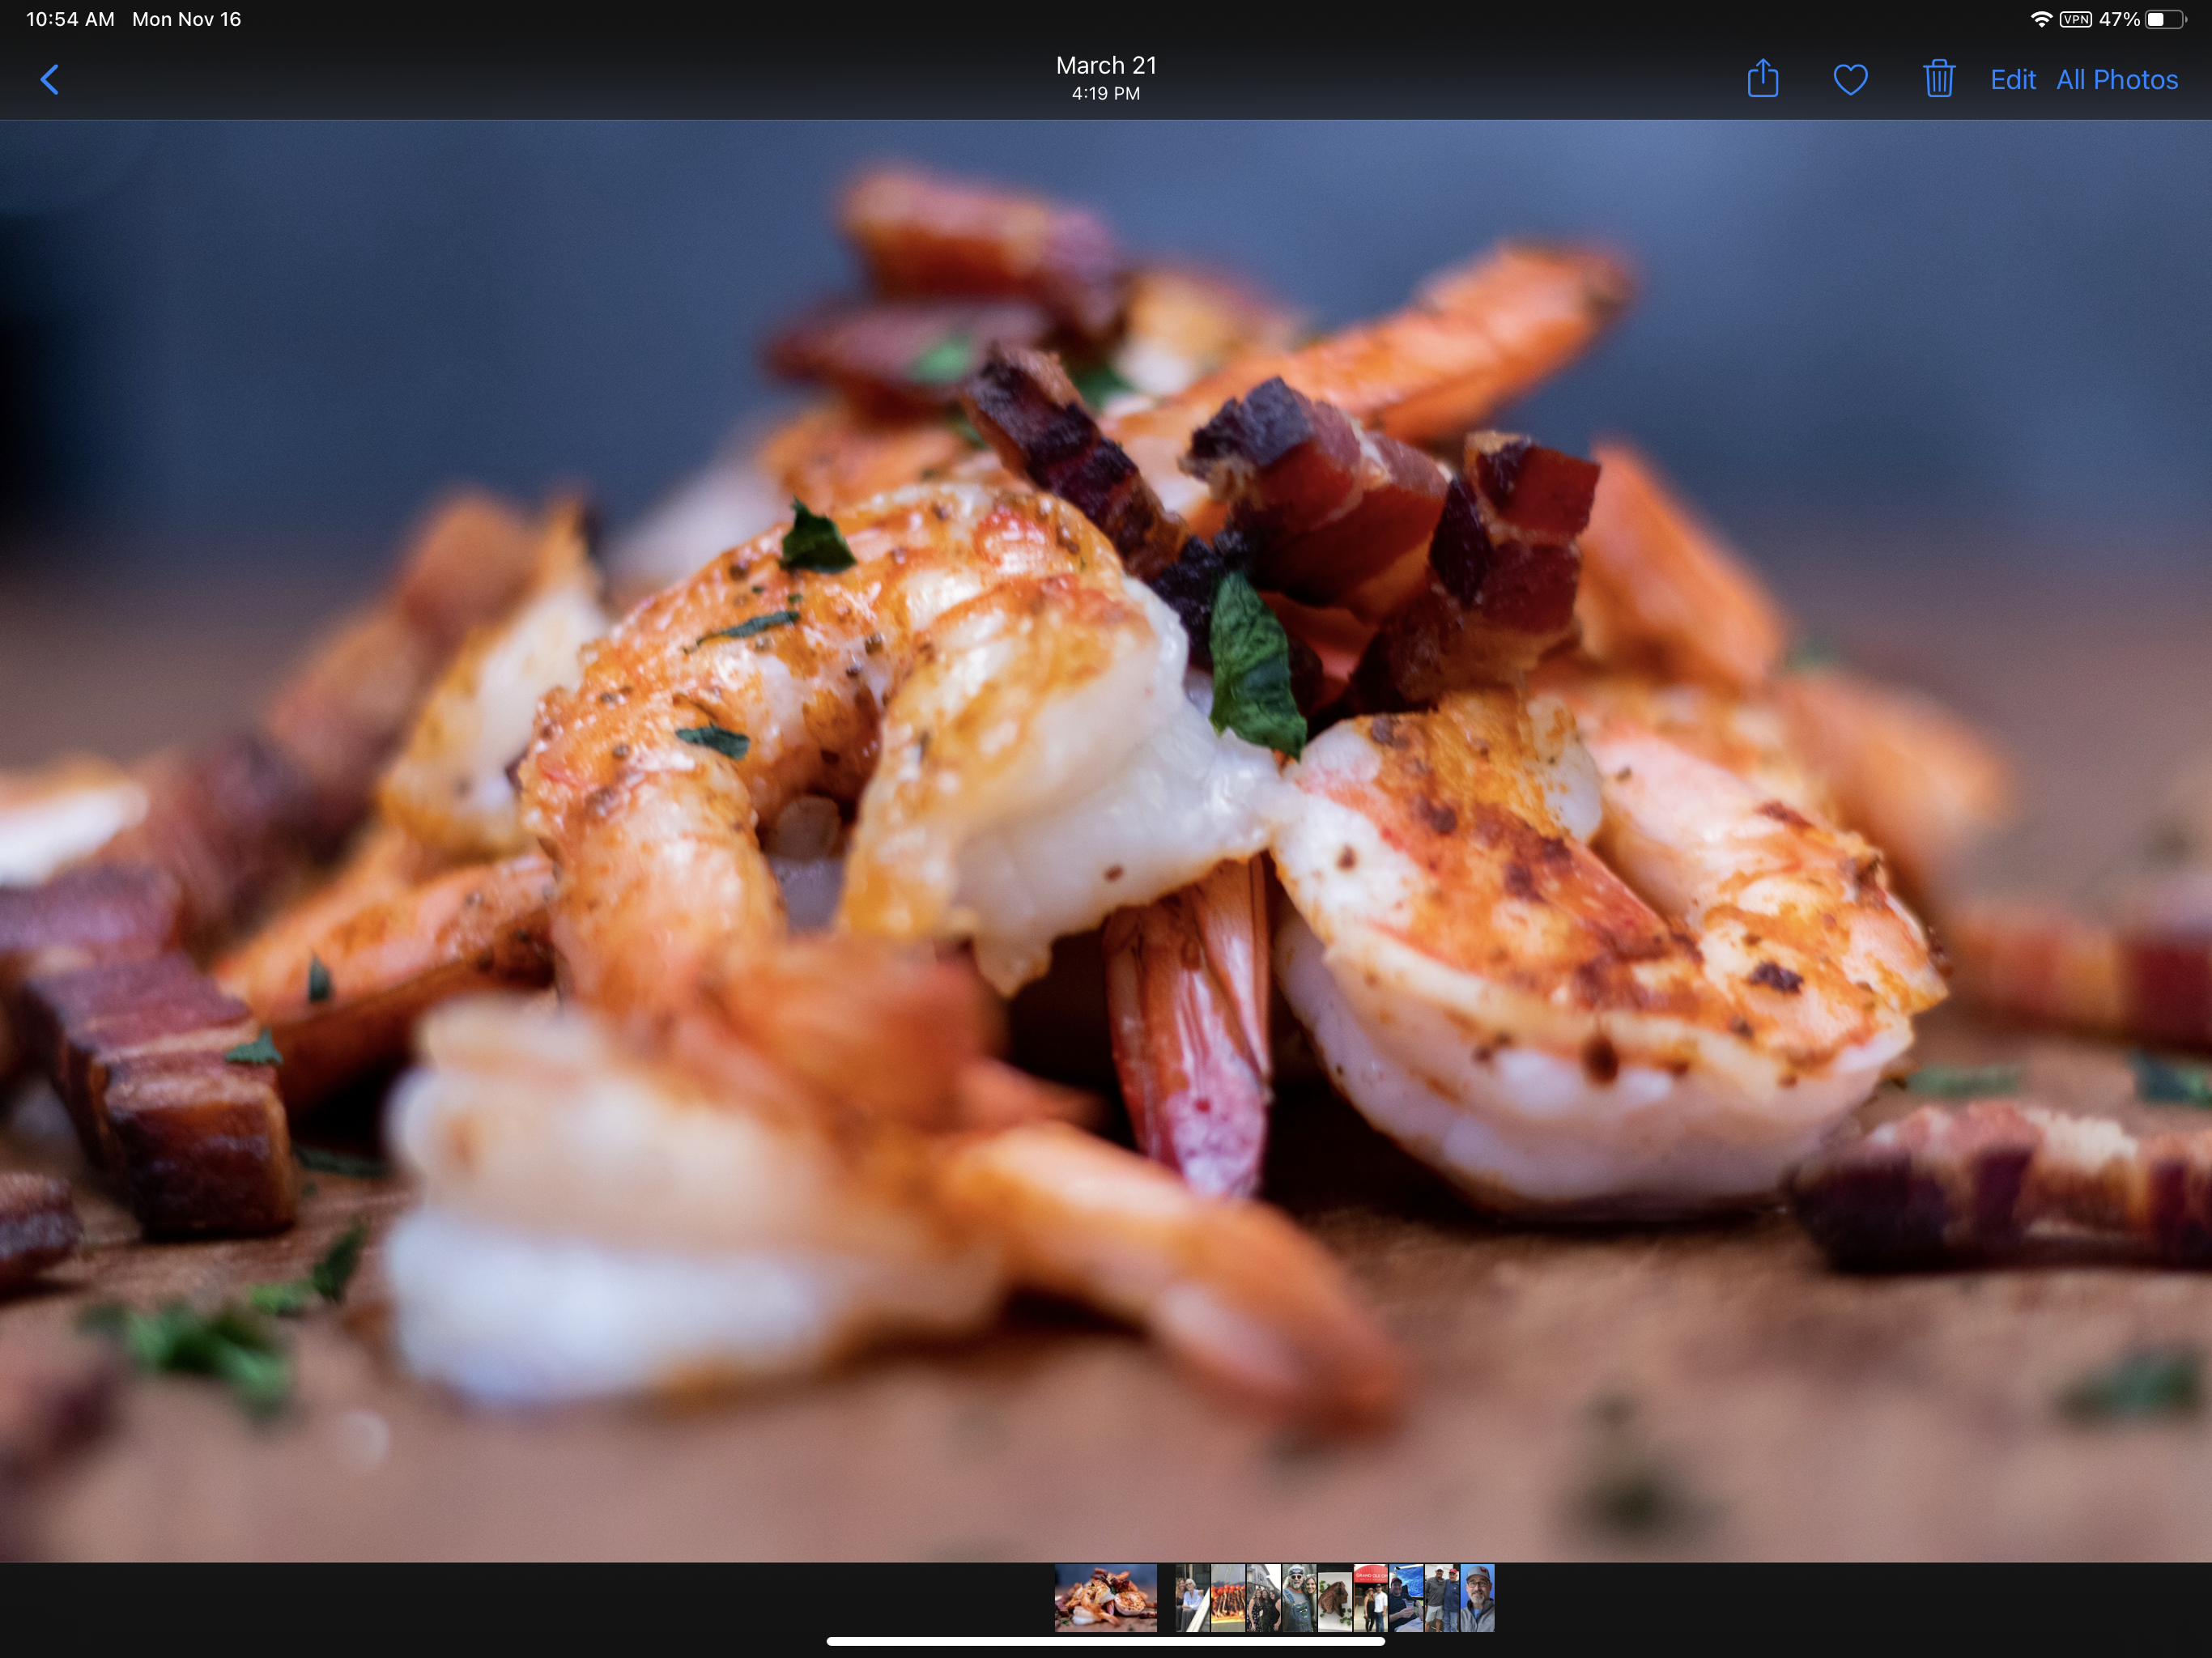Delete photo using the trash icon
Viewport: 2212px width, 1658px height.
pos(1938,79)
